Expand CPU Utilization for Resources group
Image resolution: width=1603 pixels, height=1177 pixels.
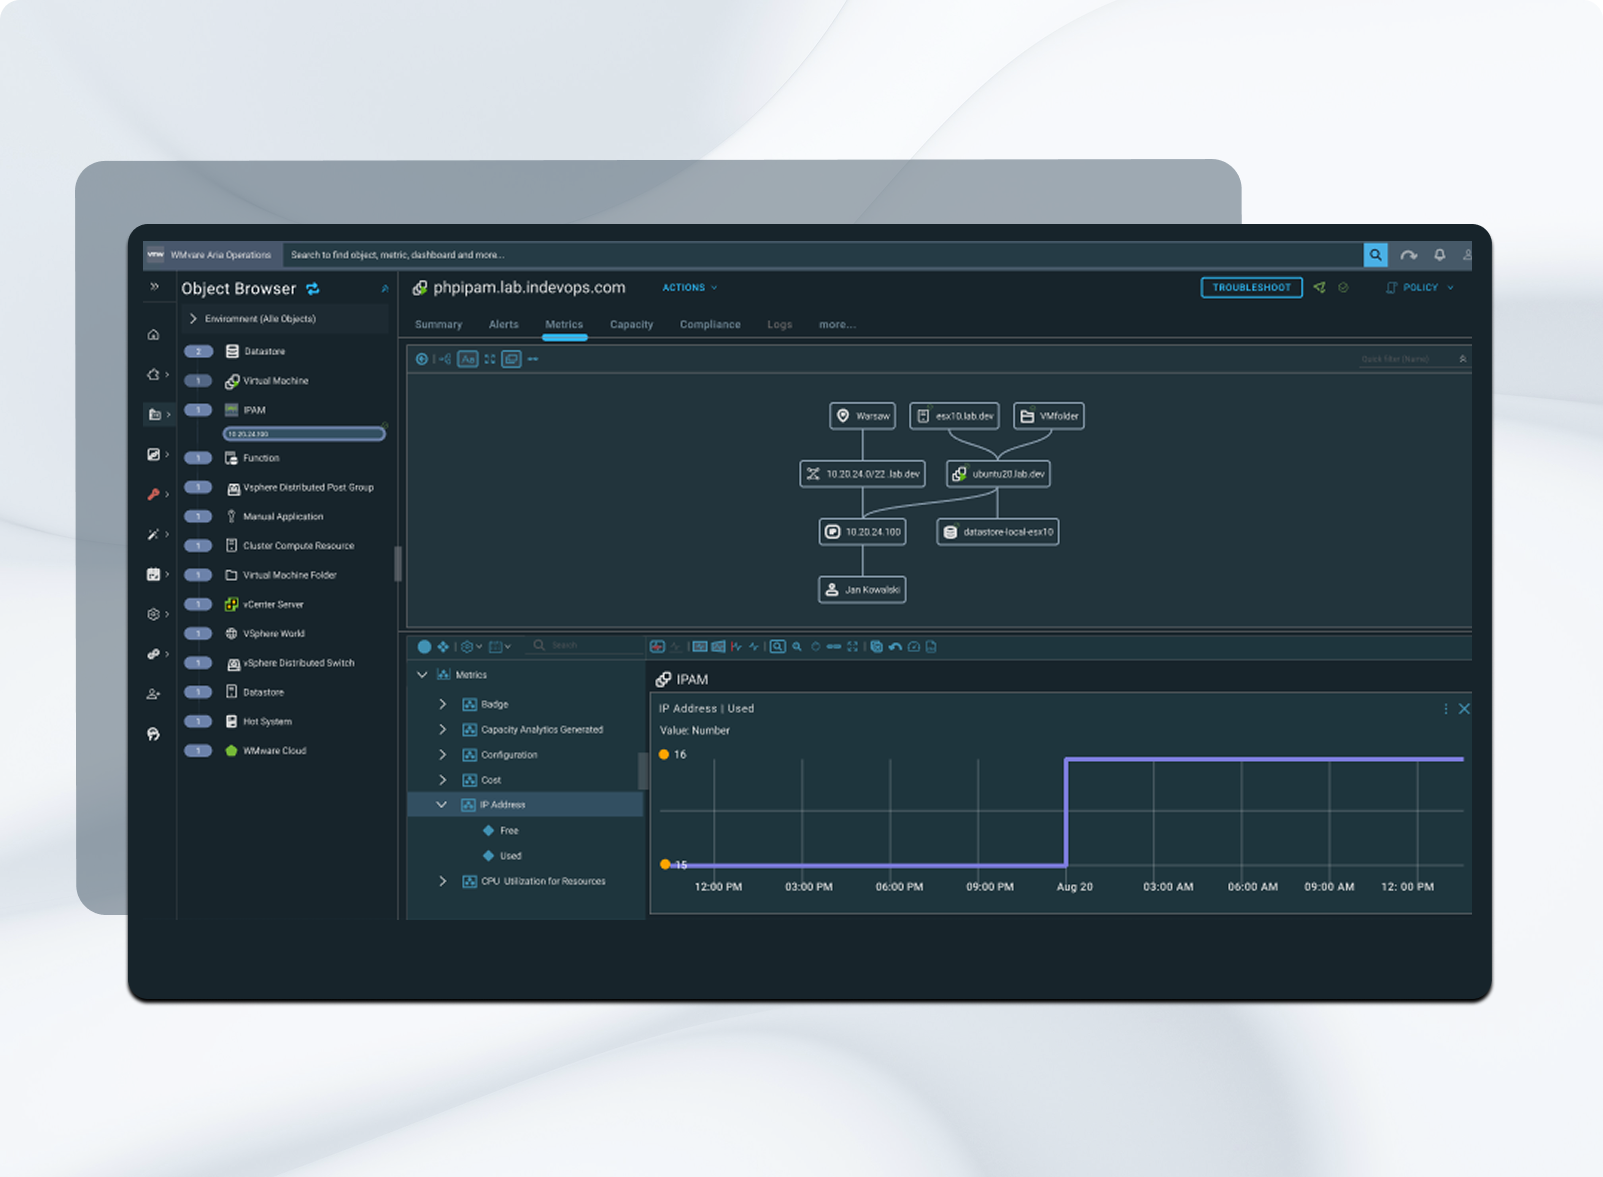click(x=442, y=881)
